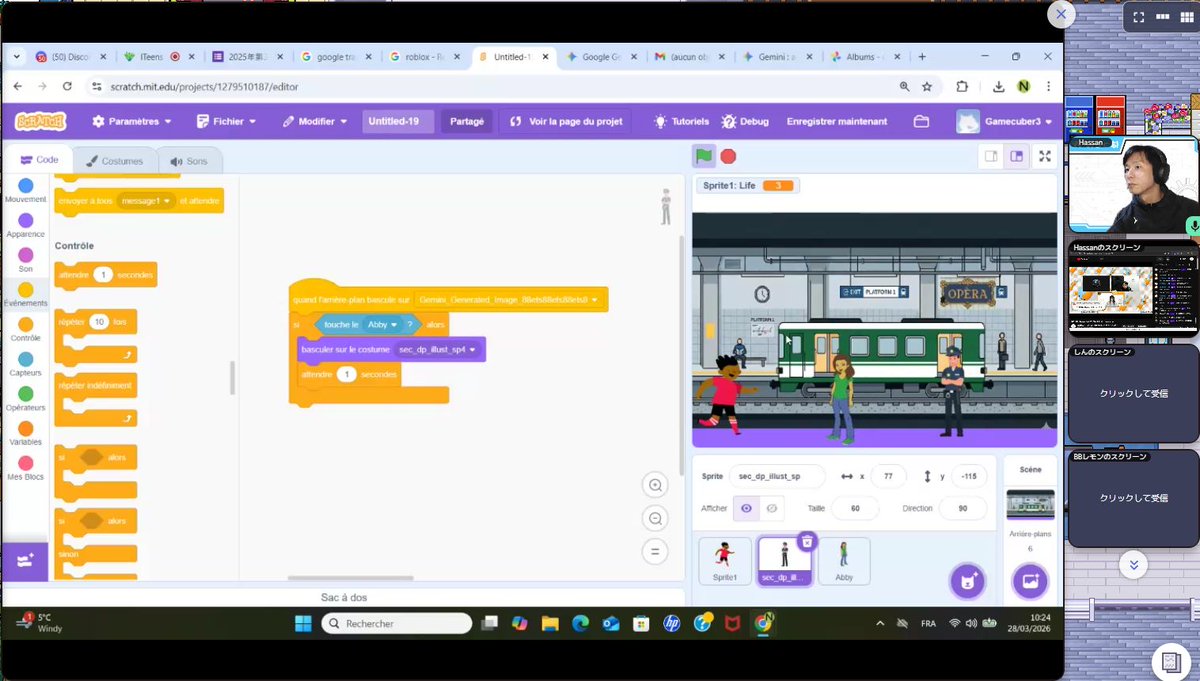Select the Contrôle block category

(x=25, y=330)
